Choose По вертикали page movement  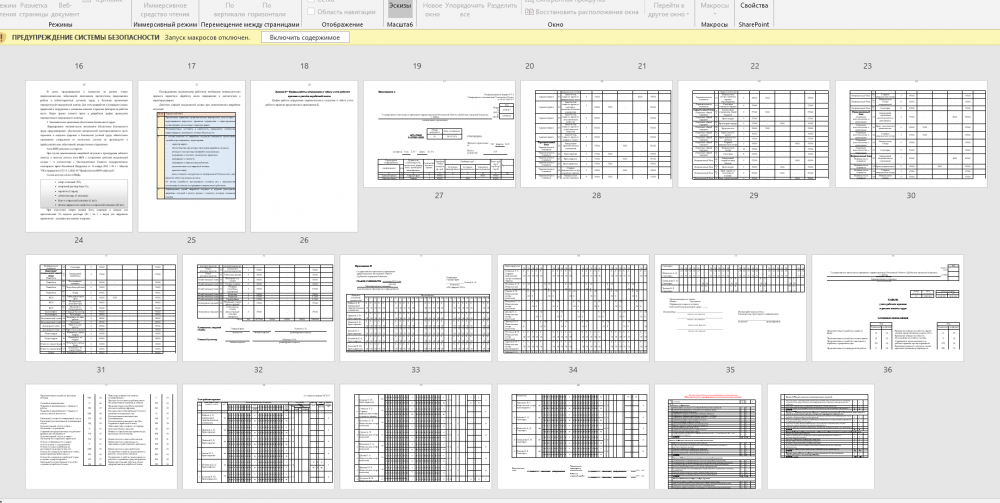pyautogui.click(x=230, y=9)
